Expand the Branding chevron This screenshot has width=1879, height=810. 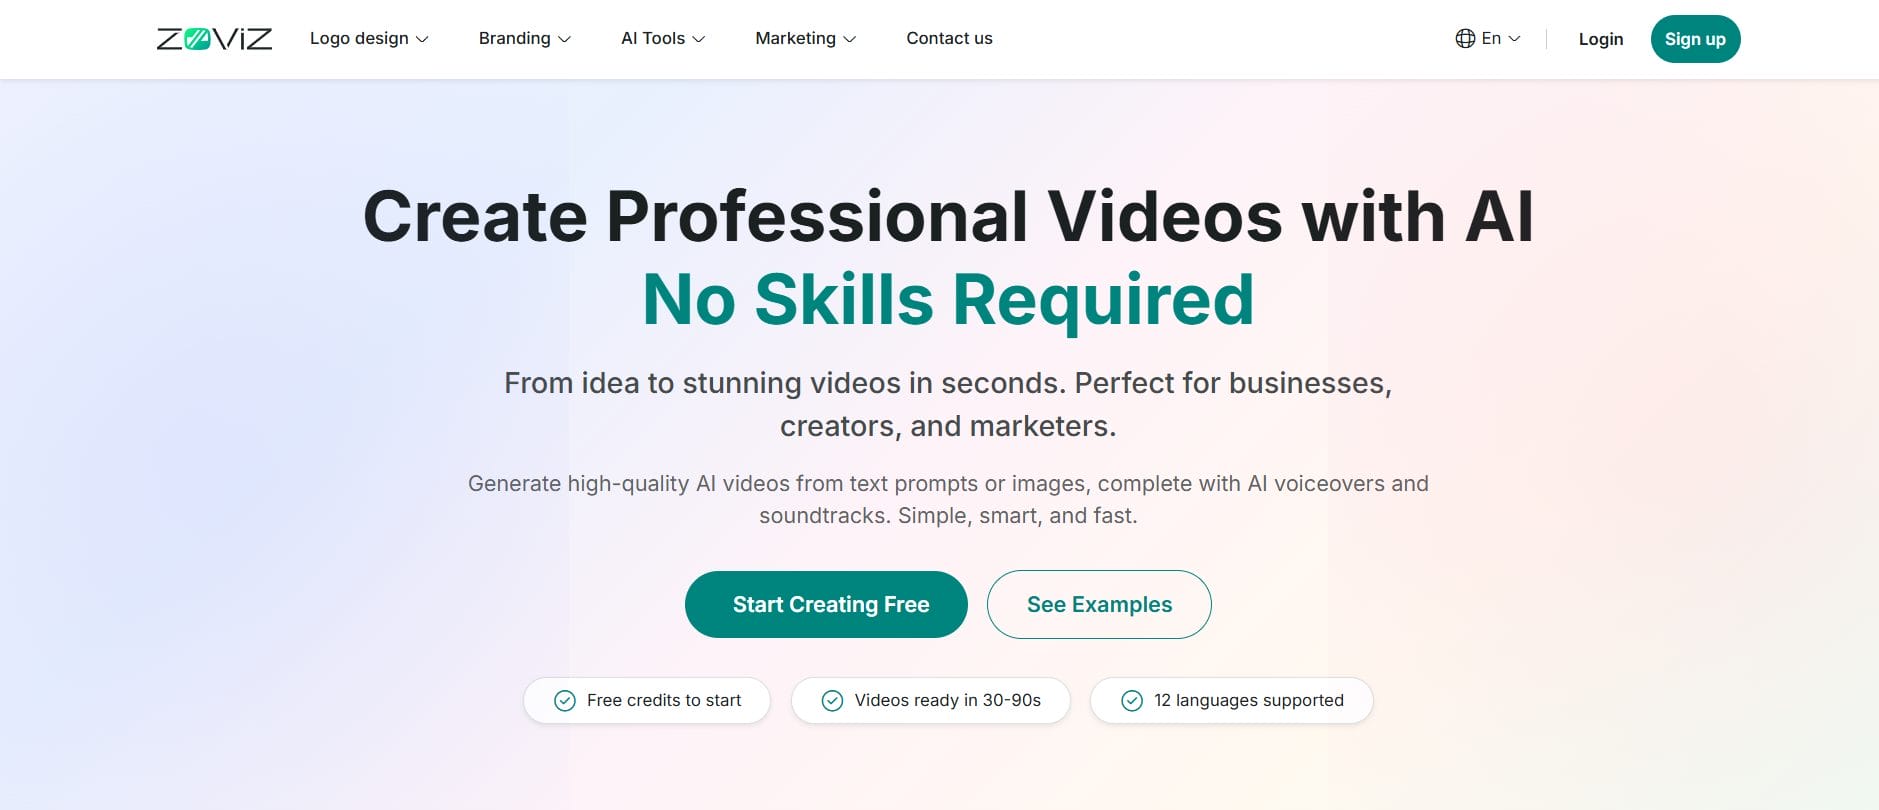564,39
